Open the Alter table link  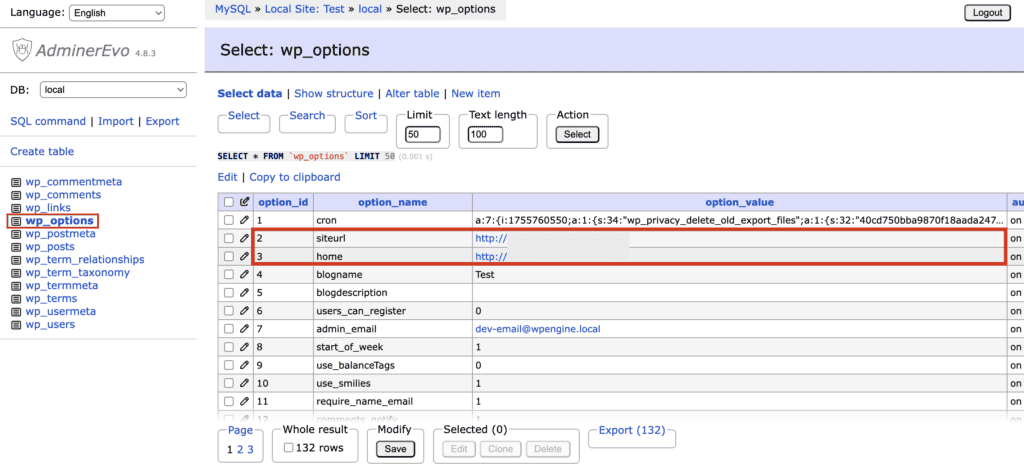coord(412,94)
